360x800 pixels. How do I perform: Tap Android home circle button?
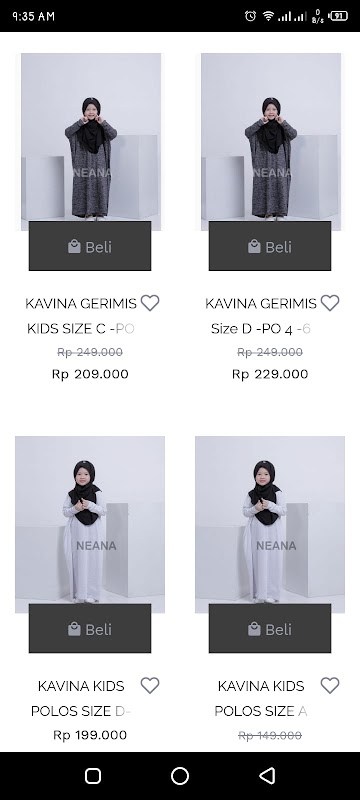point(180,776)
